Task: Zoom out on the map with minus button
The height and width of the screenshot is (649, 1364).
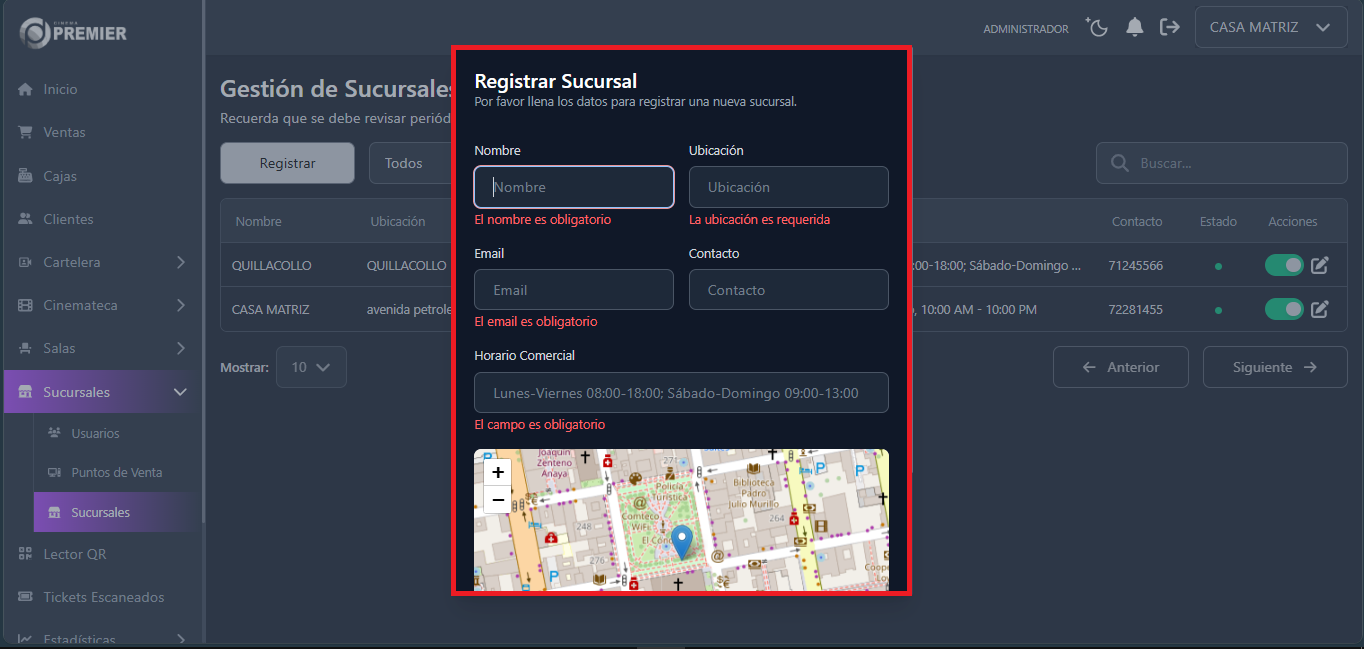Action: point(497,499)
